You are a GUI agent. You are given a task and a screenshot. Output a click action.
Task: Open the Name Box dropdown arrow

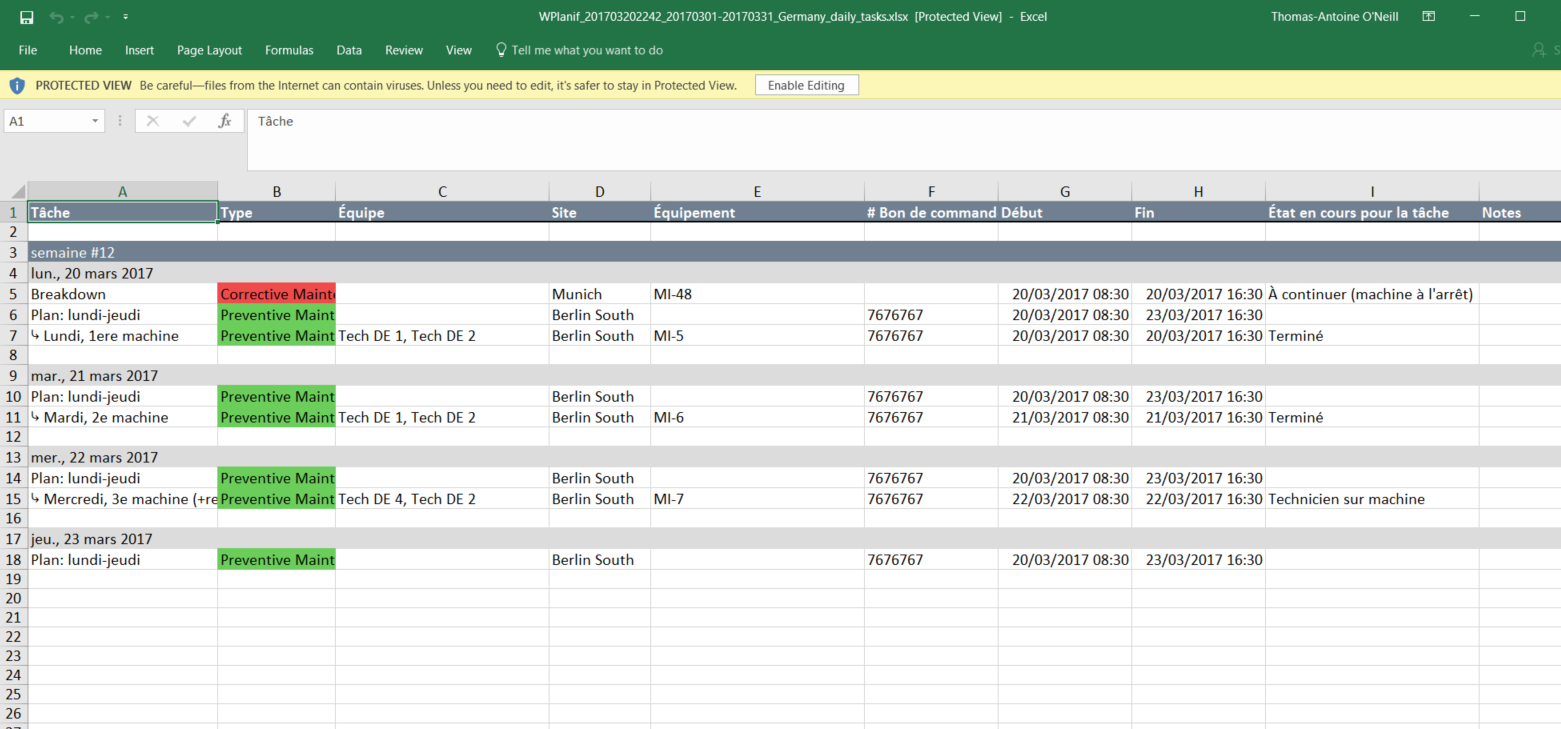pyautogui.click(x=97, y=120)
